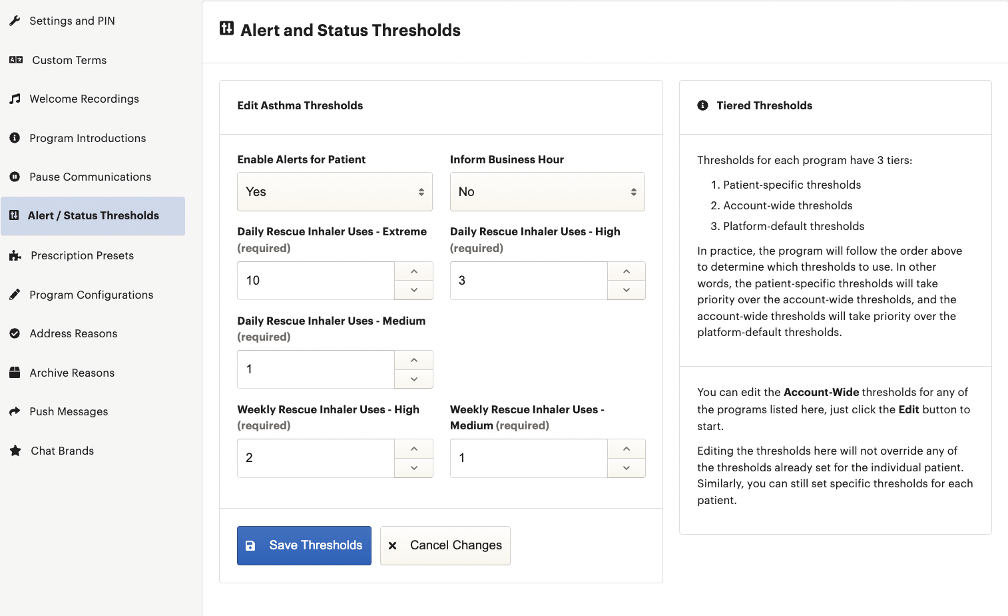Click the info icon next to Tiered Thresholds

(x=703, y=105)
